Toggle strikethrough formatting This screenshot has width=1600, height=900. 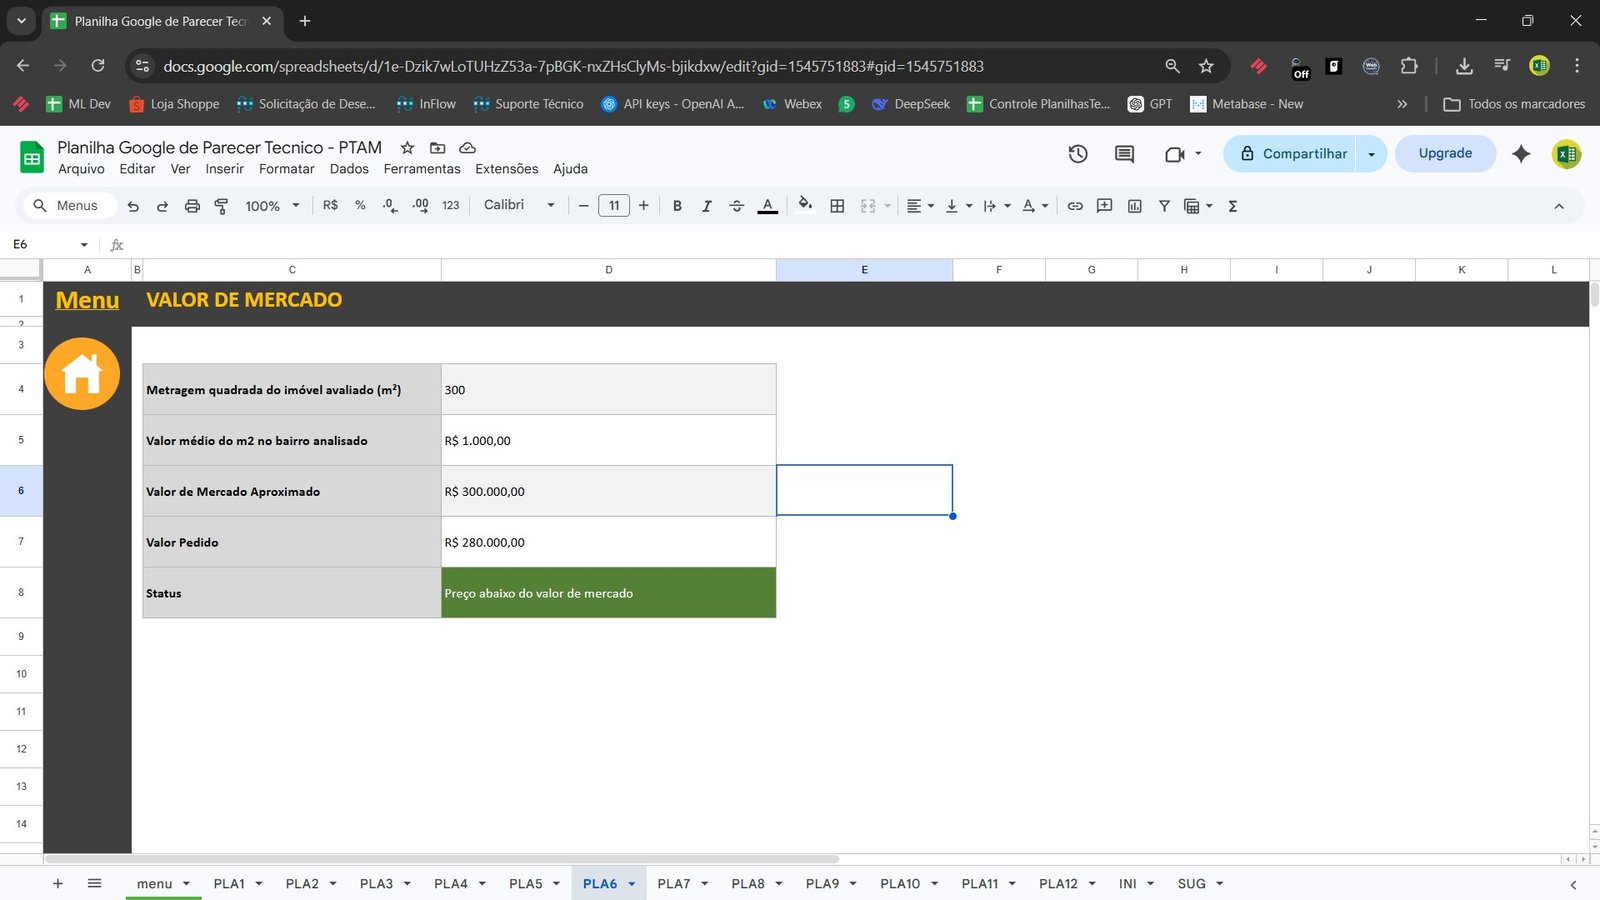tap(736, 205)
